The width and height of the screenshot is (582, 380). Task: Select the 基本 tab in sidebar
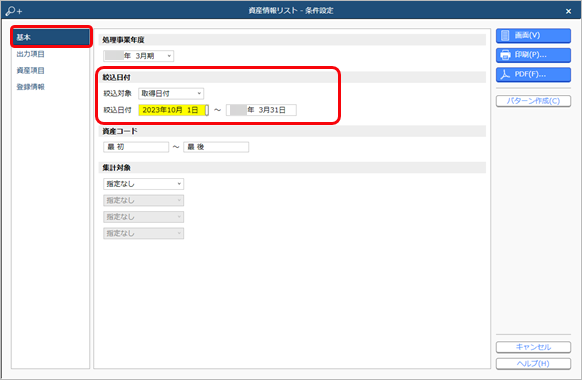click(x=51, y=37)
